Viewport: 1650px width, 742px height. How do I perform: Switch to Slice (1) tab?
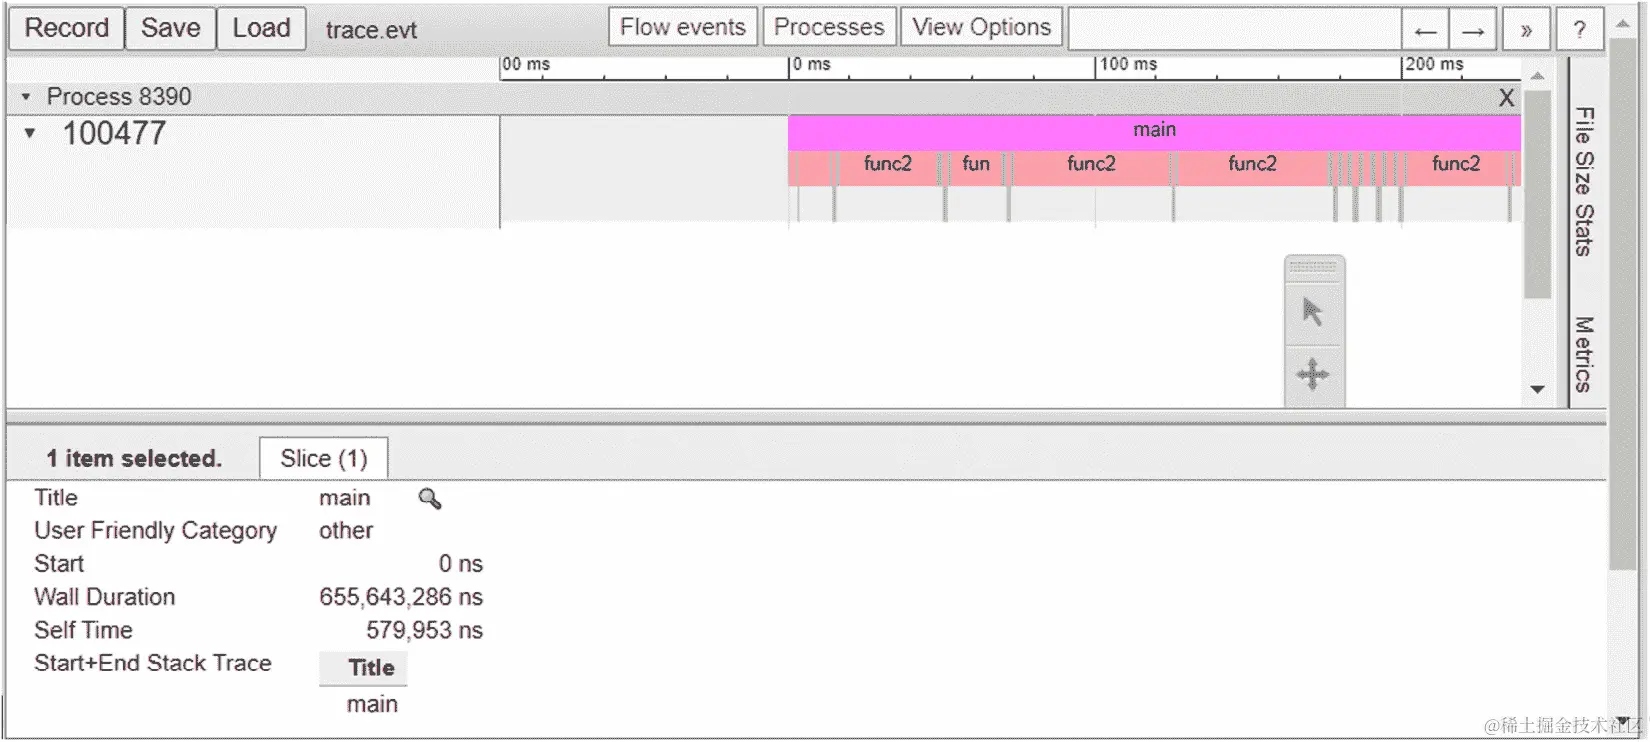[x=324, y=458]
